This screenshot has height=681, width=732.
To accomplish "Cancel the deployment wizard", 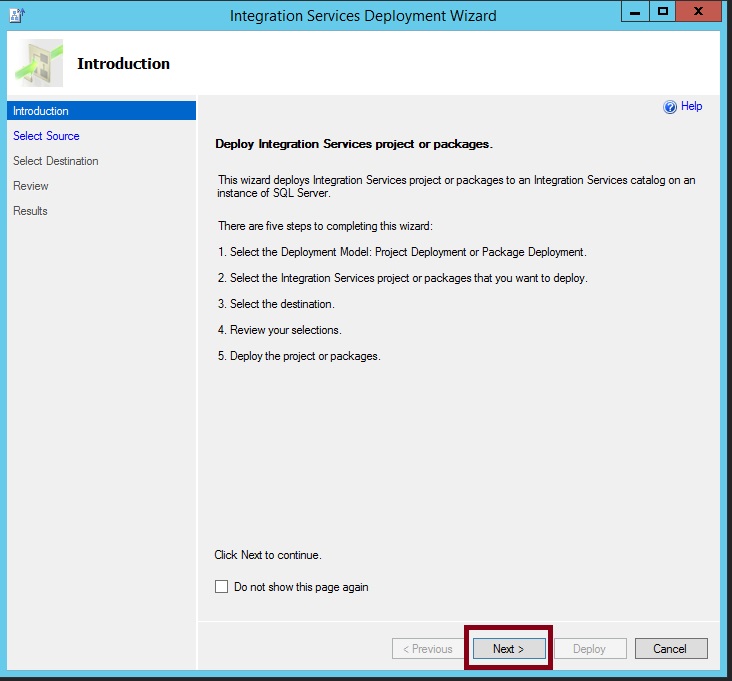I will 671,648.
